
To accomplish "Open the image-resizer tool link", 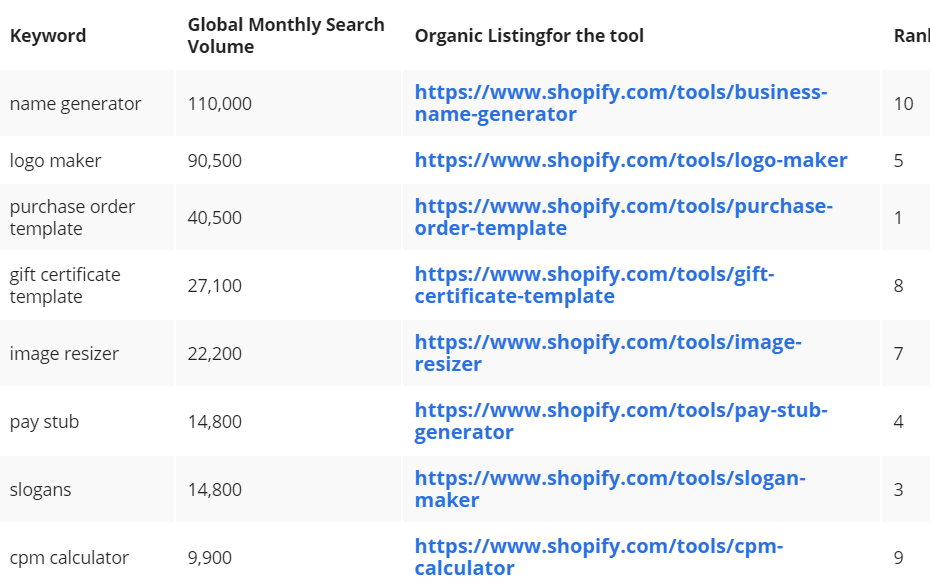I will pyautogui.click(x=608, y=353).
